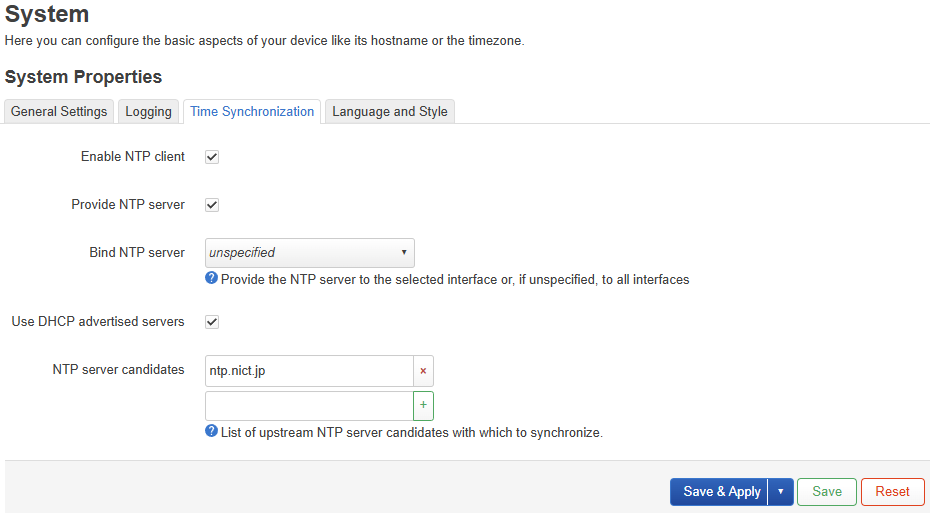Click the System page heading
The image size is (930, 513).
coord(47,15)
